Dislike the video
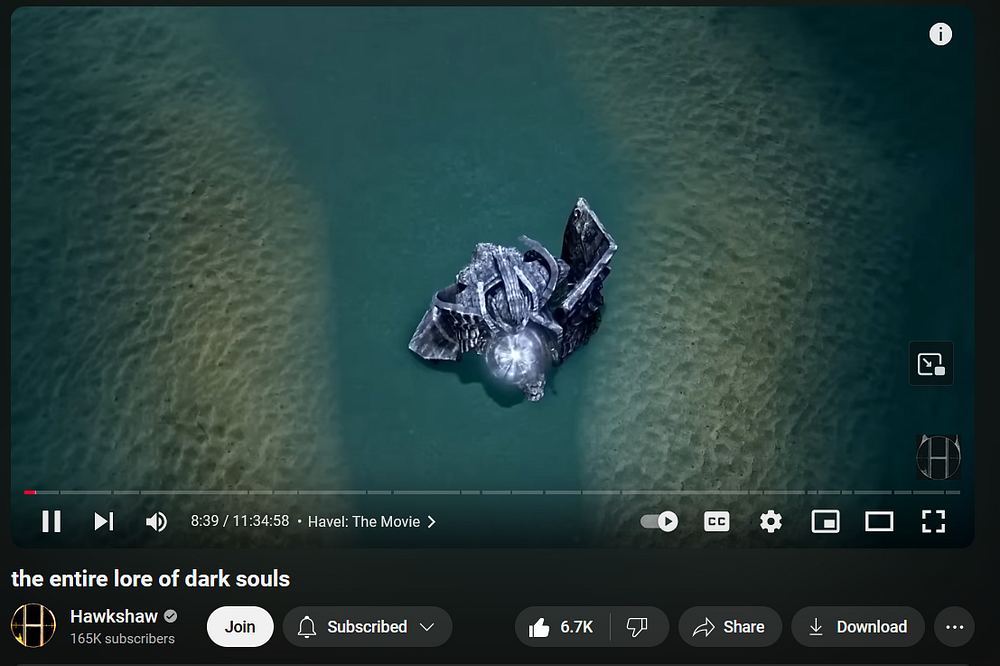This screenshot has height=666, width=1000. tap(638, 626)
